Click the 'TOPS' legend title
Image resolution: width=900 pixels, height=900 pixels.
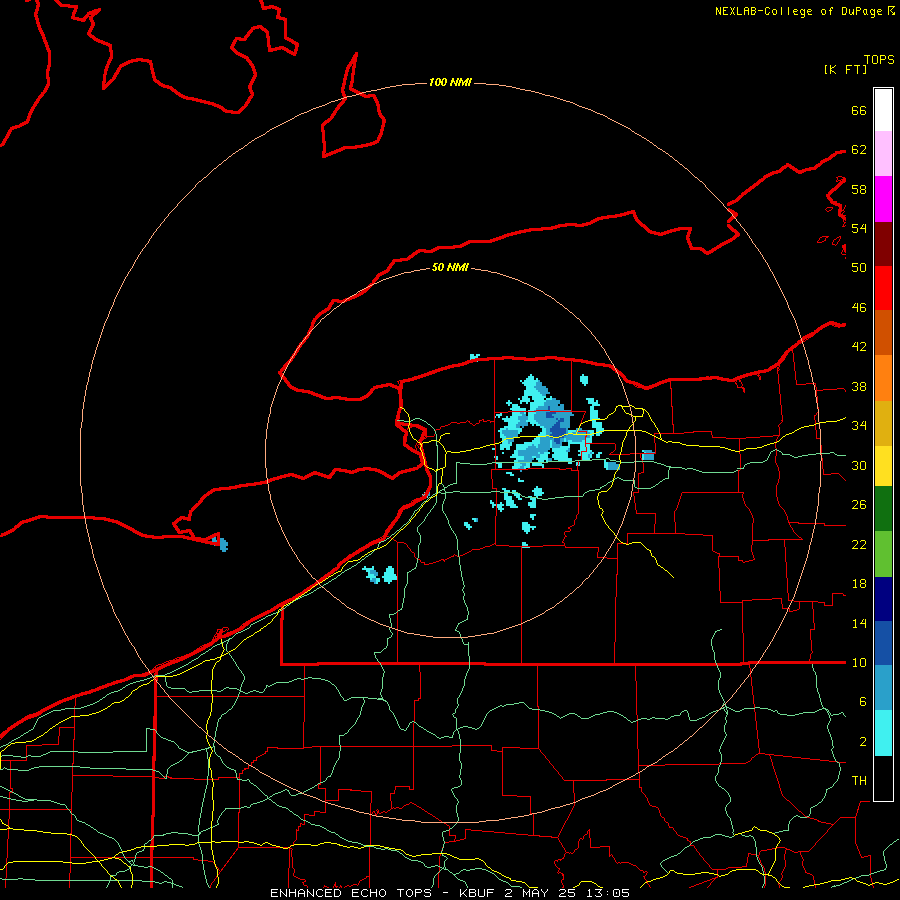(x=879, y=60)
